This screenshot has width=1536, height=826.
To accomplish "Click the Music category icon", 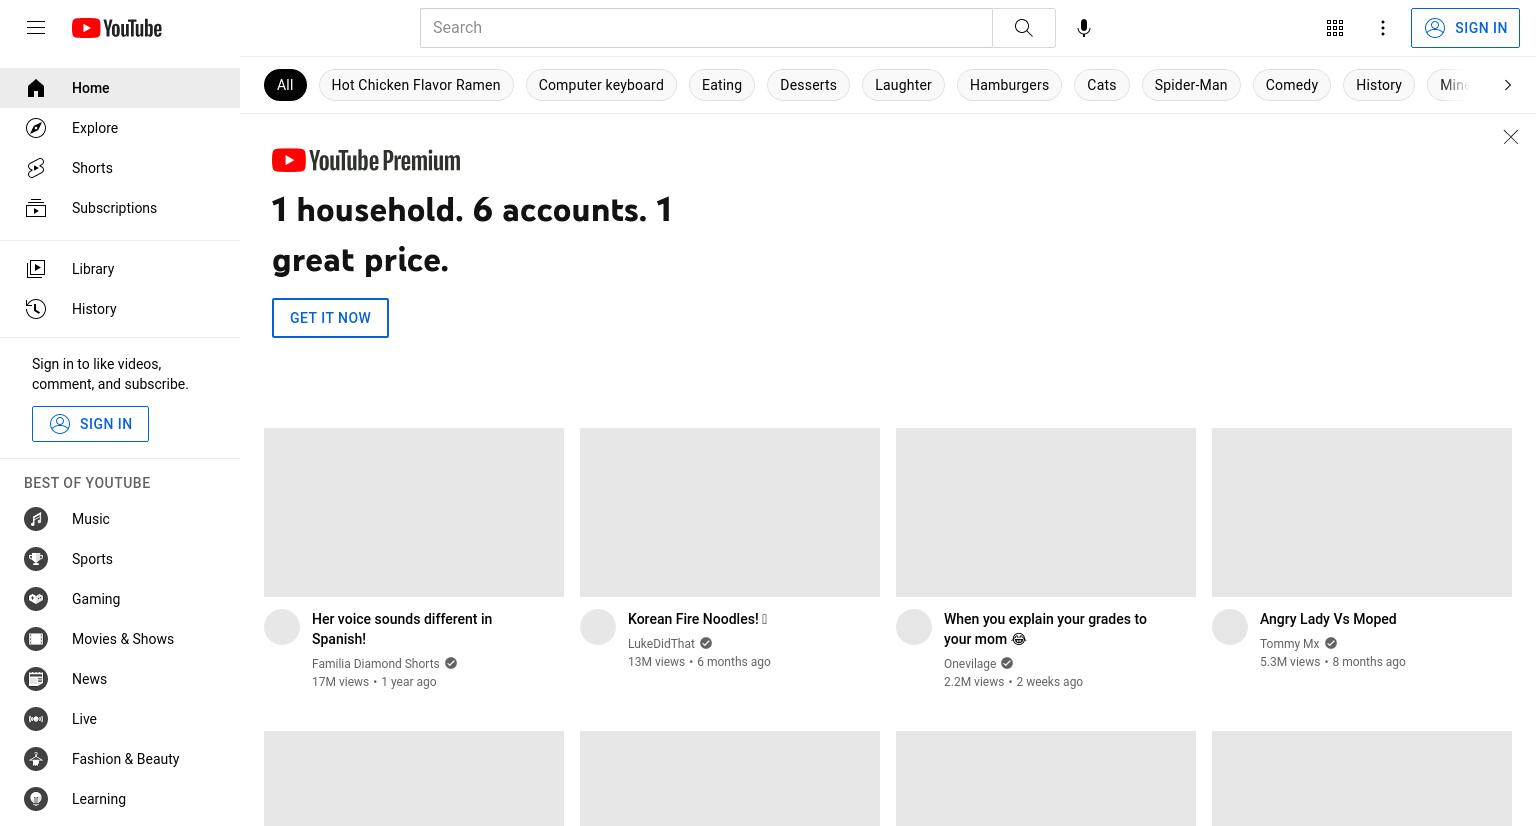I will pyautogui.click(x=36, y=519).
